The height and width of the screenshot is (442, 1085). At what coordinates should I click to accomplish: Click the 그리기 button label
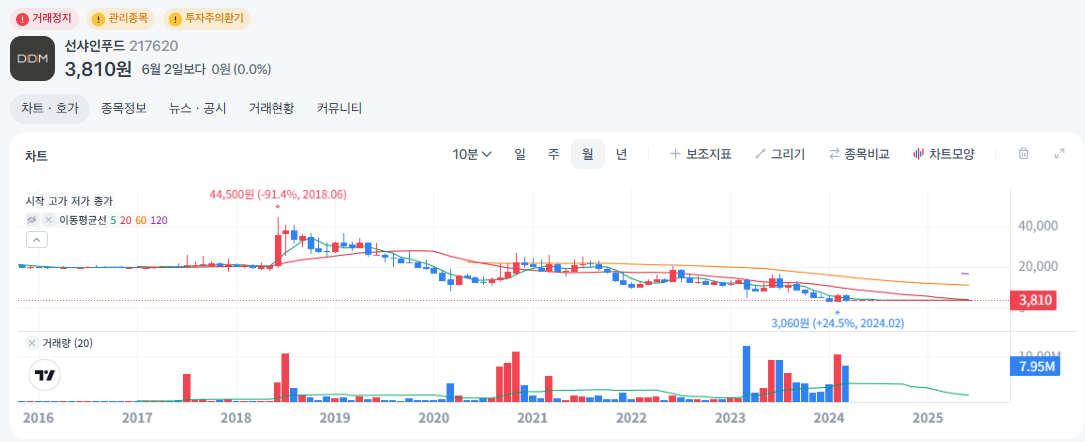(788, 154)
